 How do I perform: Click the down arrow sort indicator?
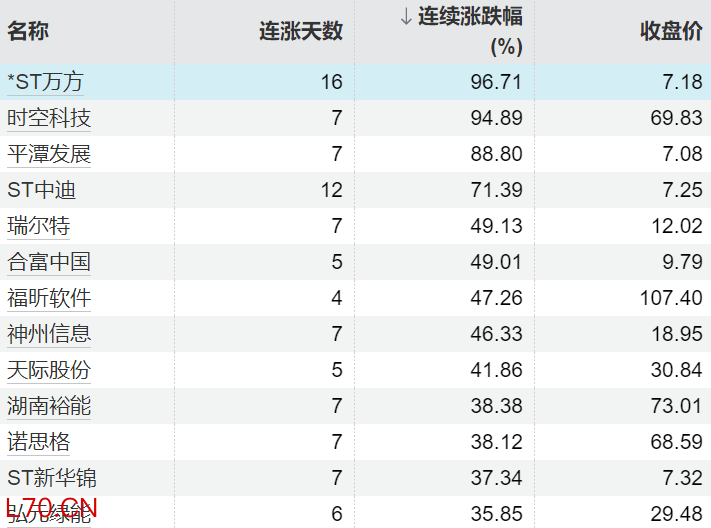tap(406, 16)
